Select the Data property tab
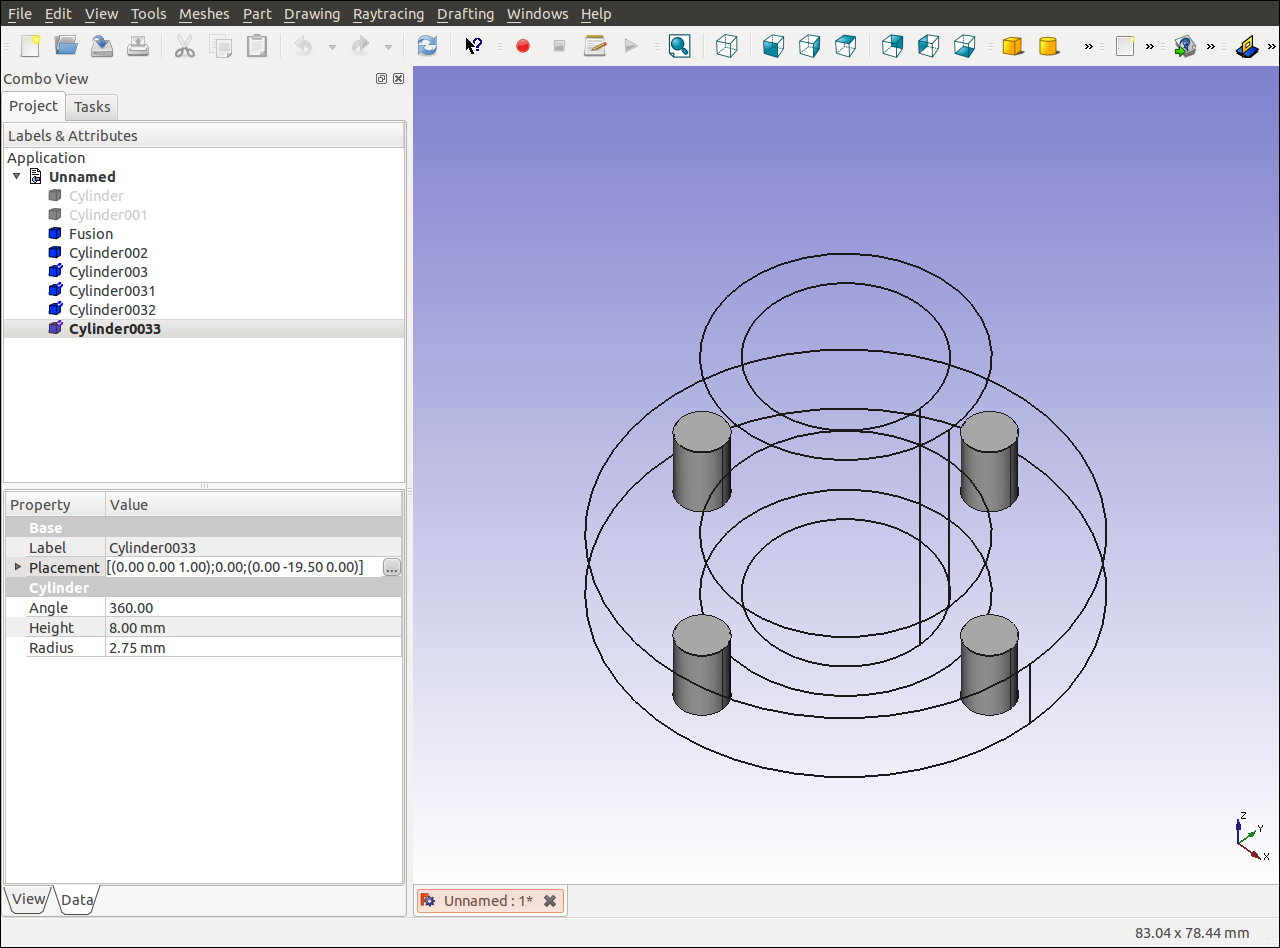1280x948 pixels. [77, 900]
